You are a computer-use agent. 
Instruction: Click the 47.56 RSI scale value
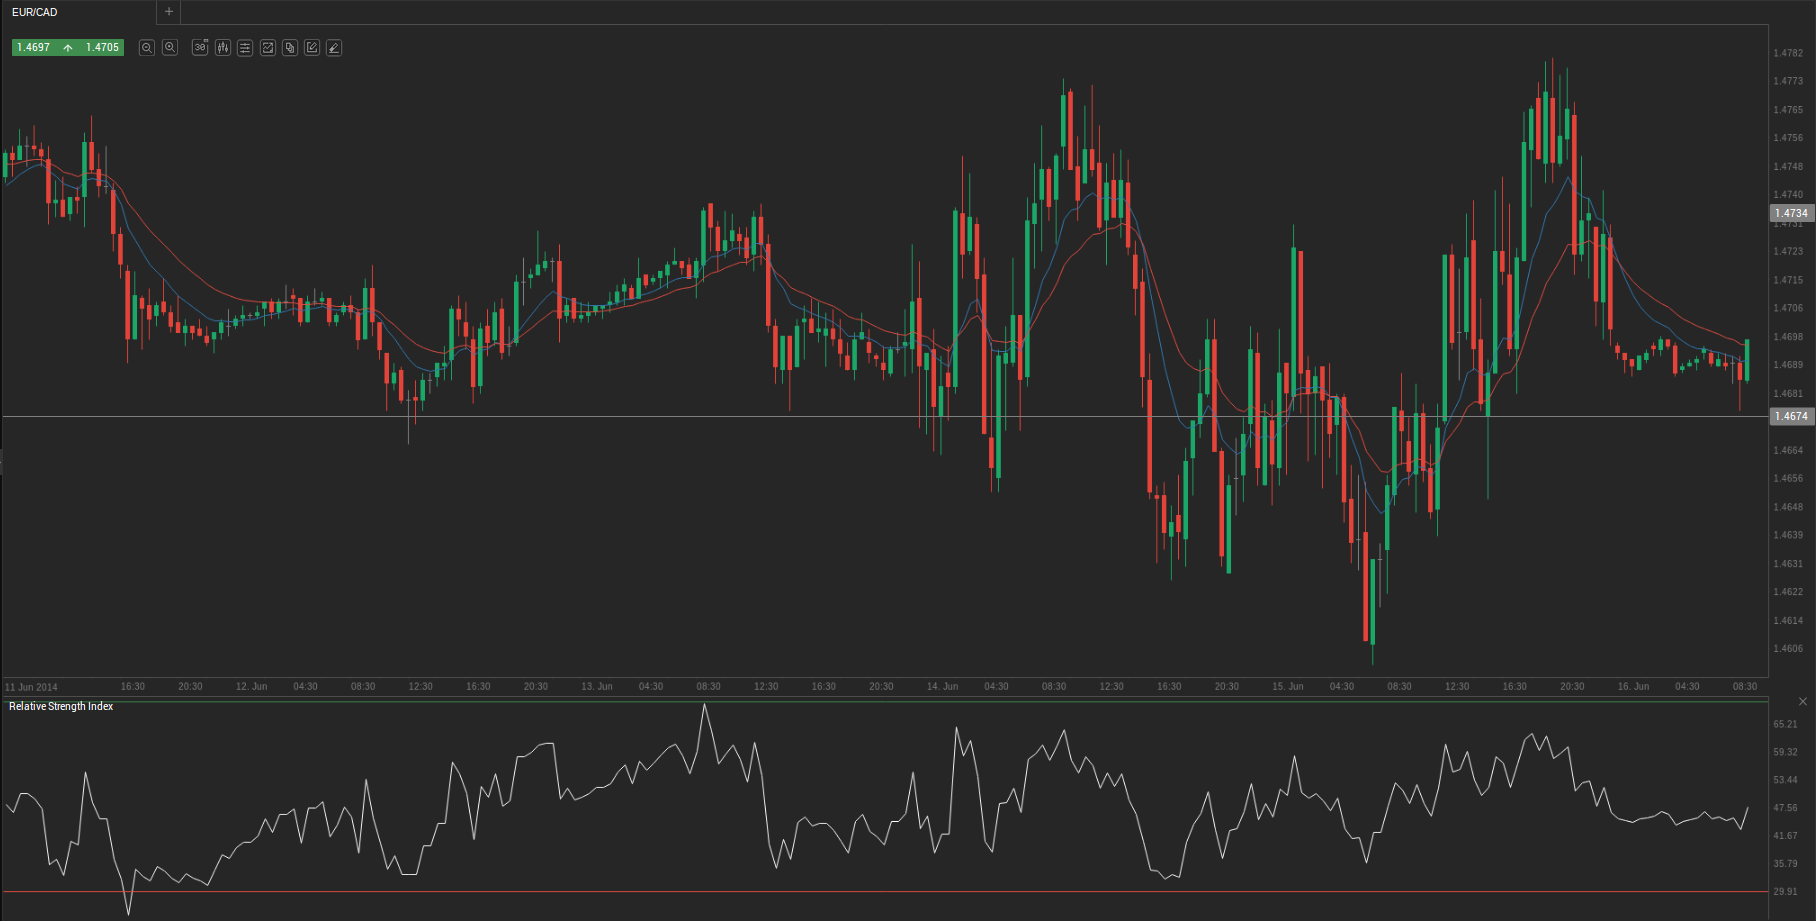1785,808
